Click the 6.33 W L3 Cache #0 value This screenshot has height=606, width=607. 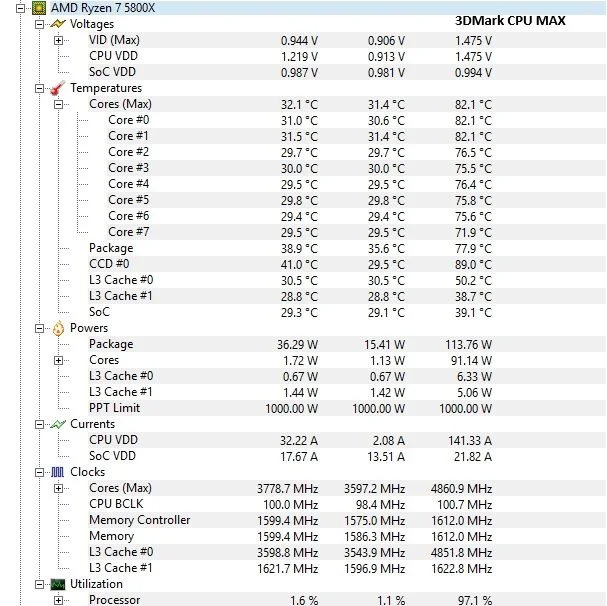[474, 377]
